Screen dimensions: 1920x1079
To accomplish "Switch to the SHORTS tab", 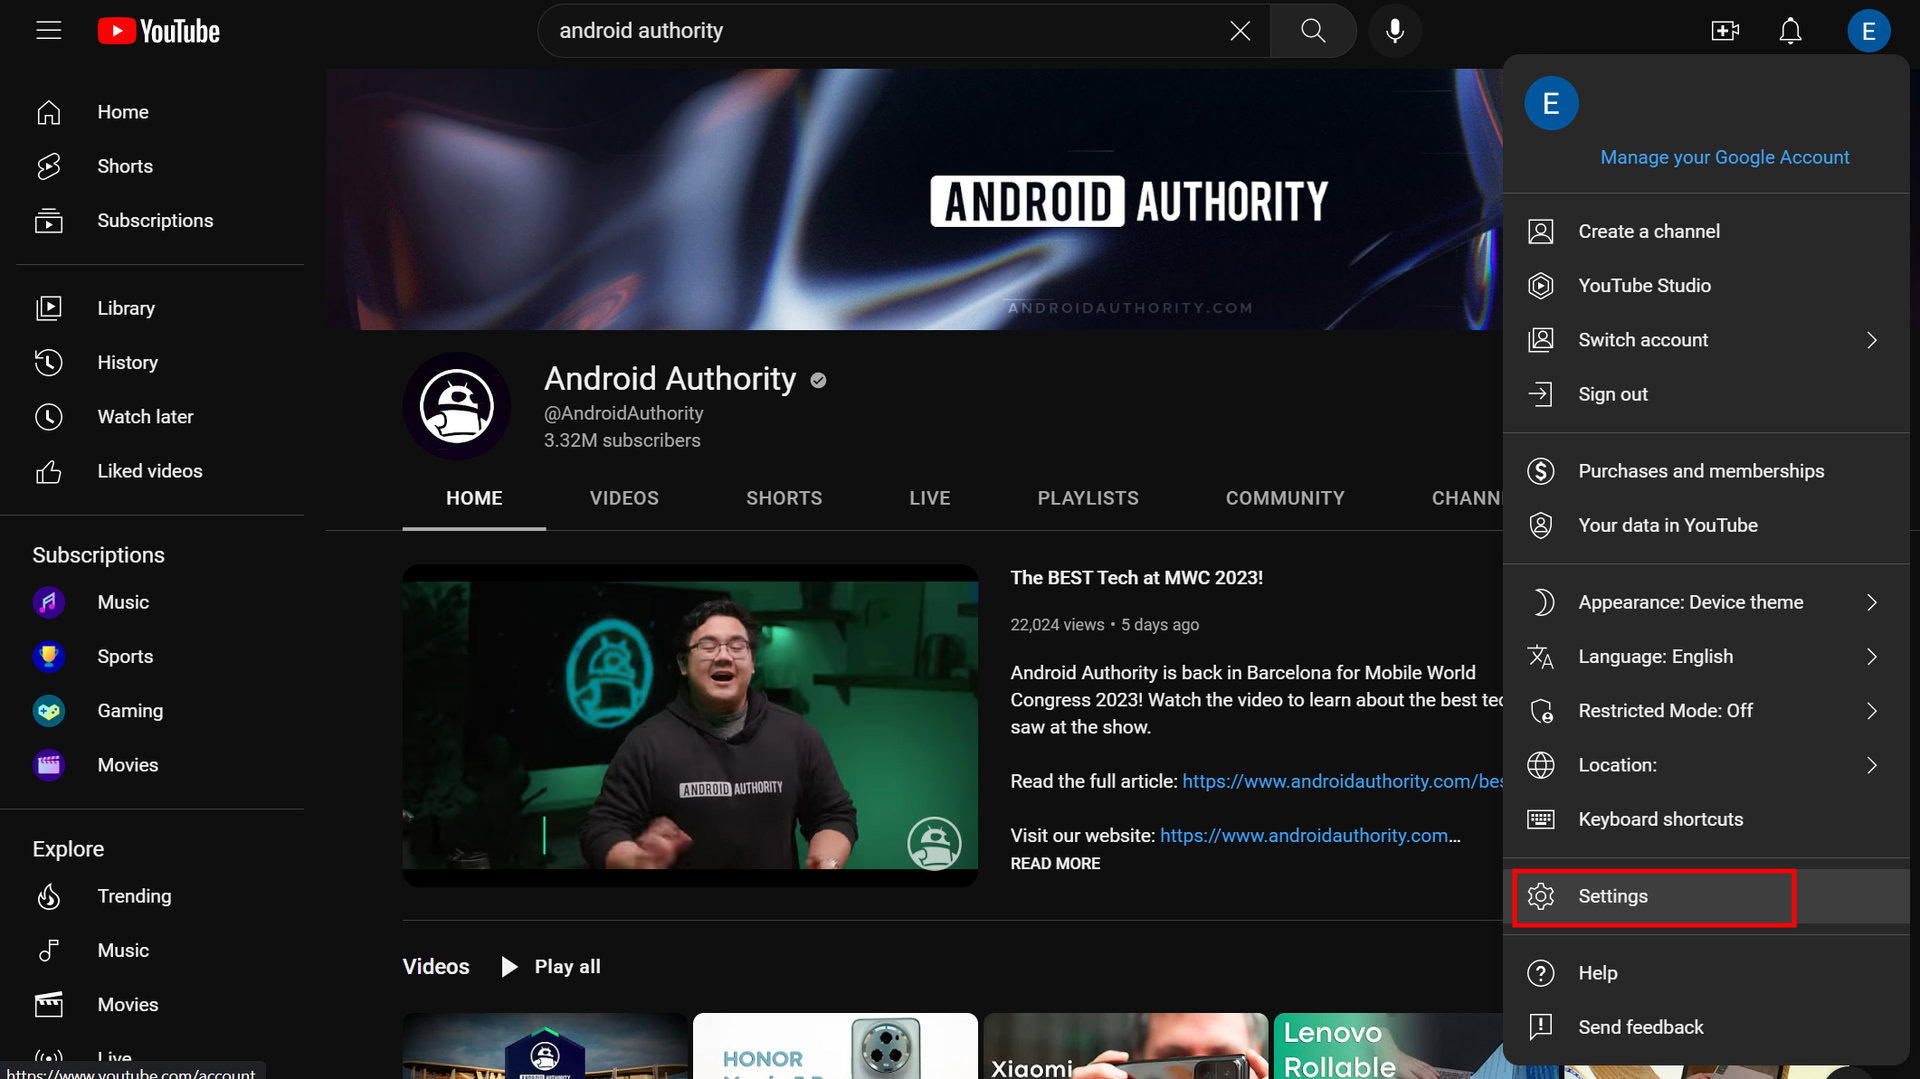I will 784,498.
